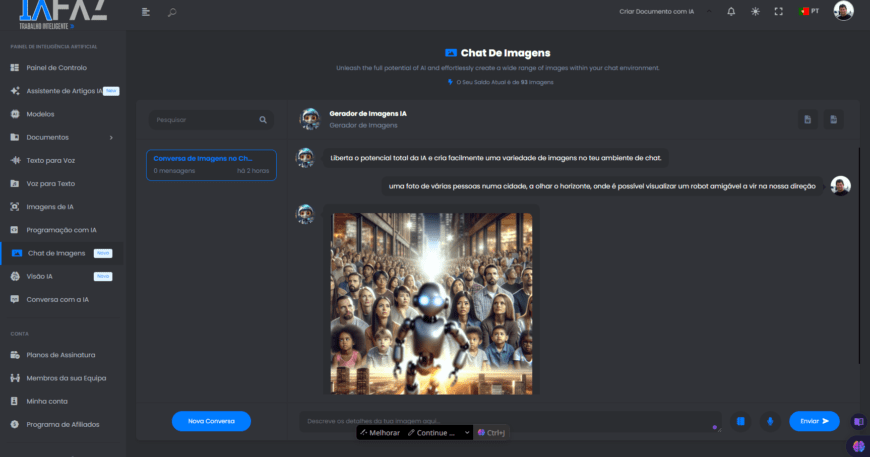Open Planos de Assinatura in the sidebar

point(61,355)
